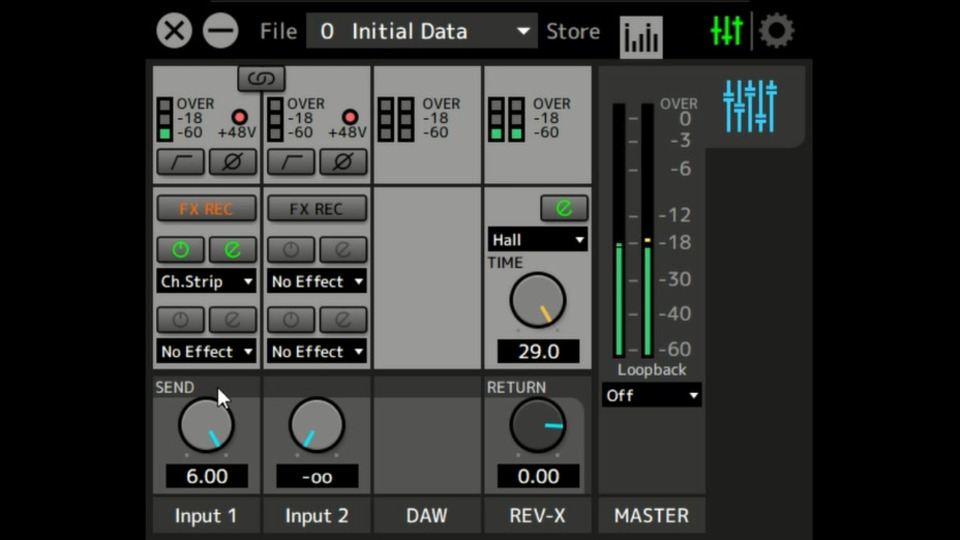This screenshot has height=540, width=960.
Task: Open the File menu
Action: [279, 31]
